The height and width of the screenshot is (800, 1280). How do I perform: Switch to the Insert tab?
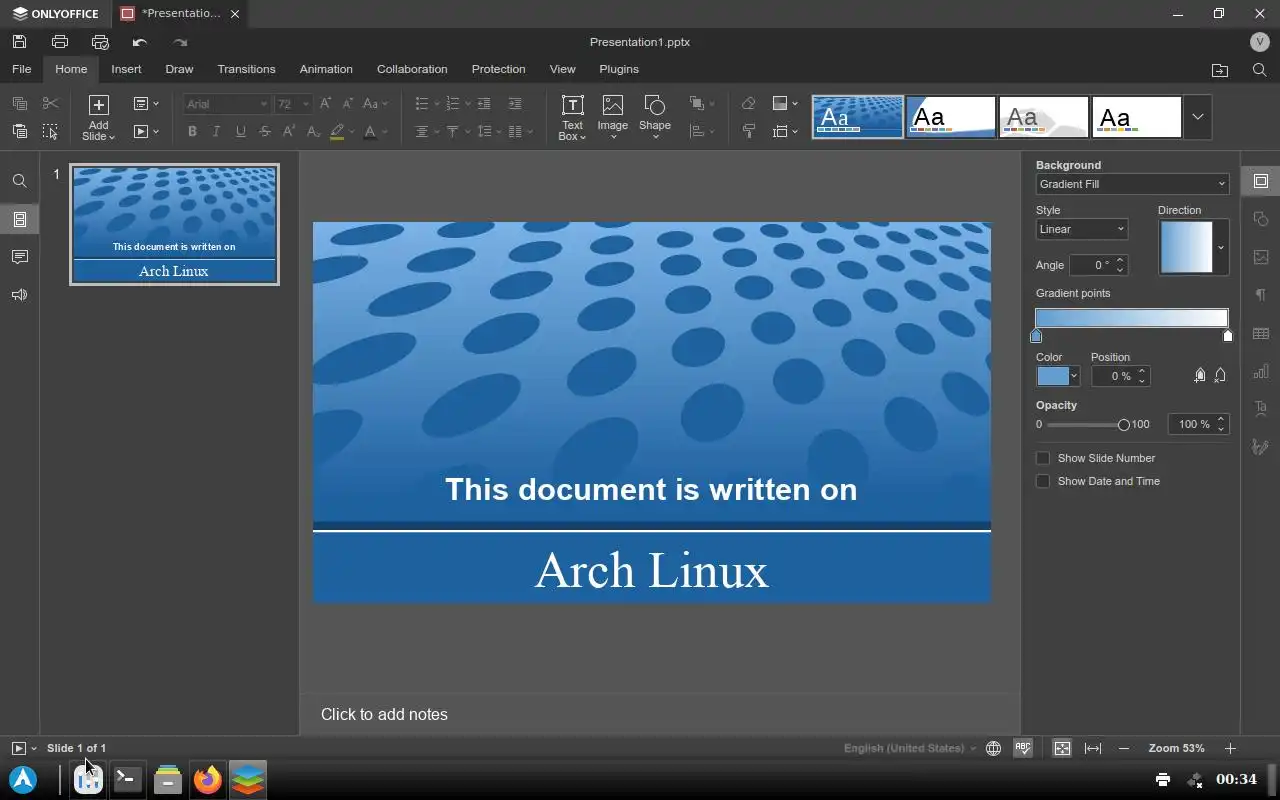(126, 69)
